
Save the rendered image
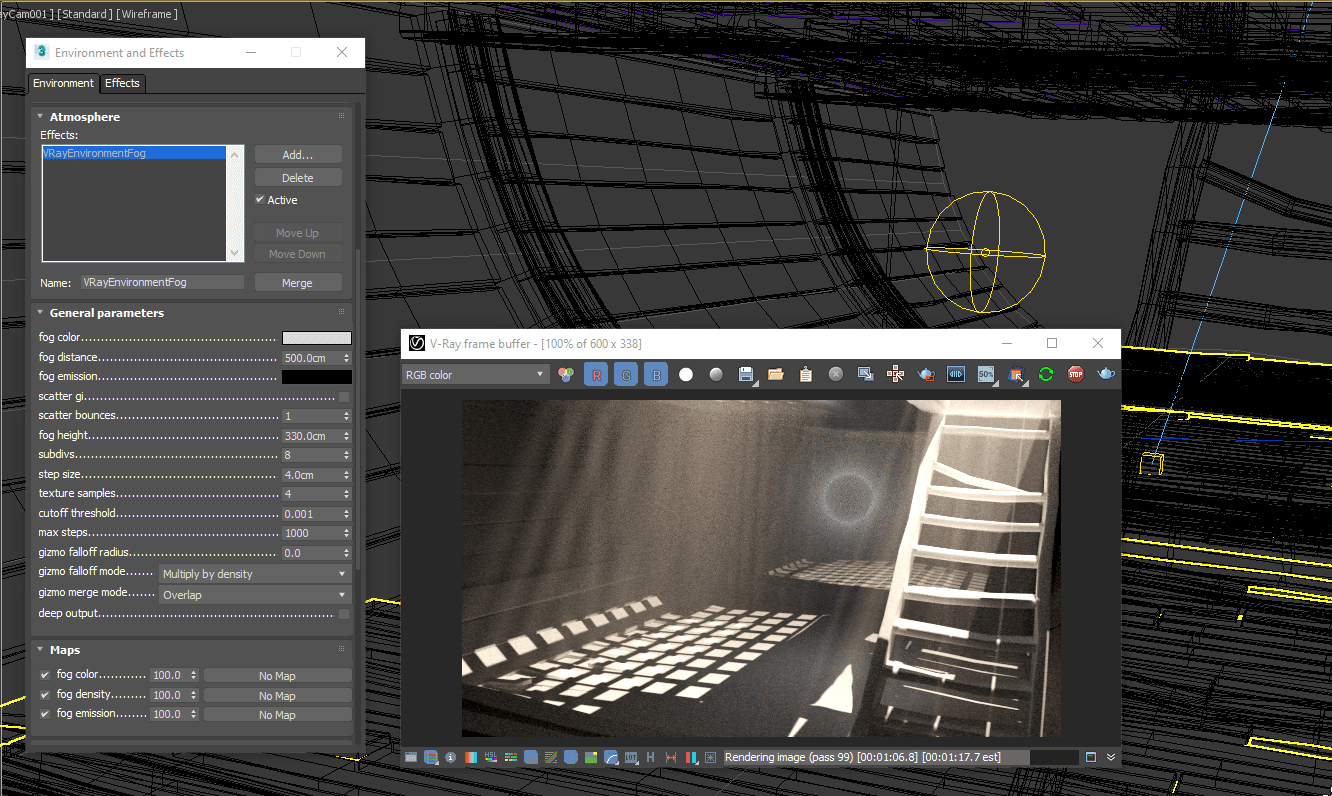point(746,374)
